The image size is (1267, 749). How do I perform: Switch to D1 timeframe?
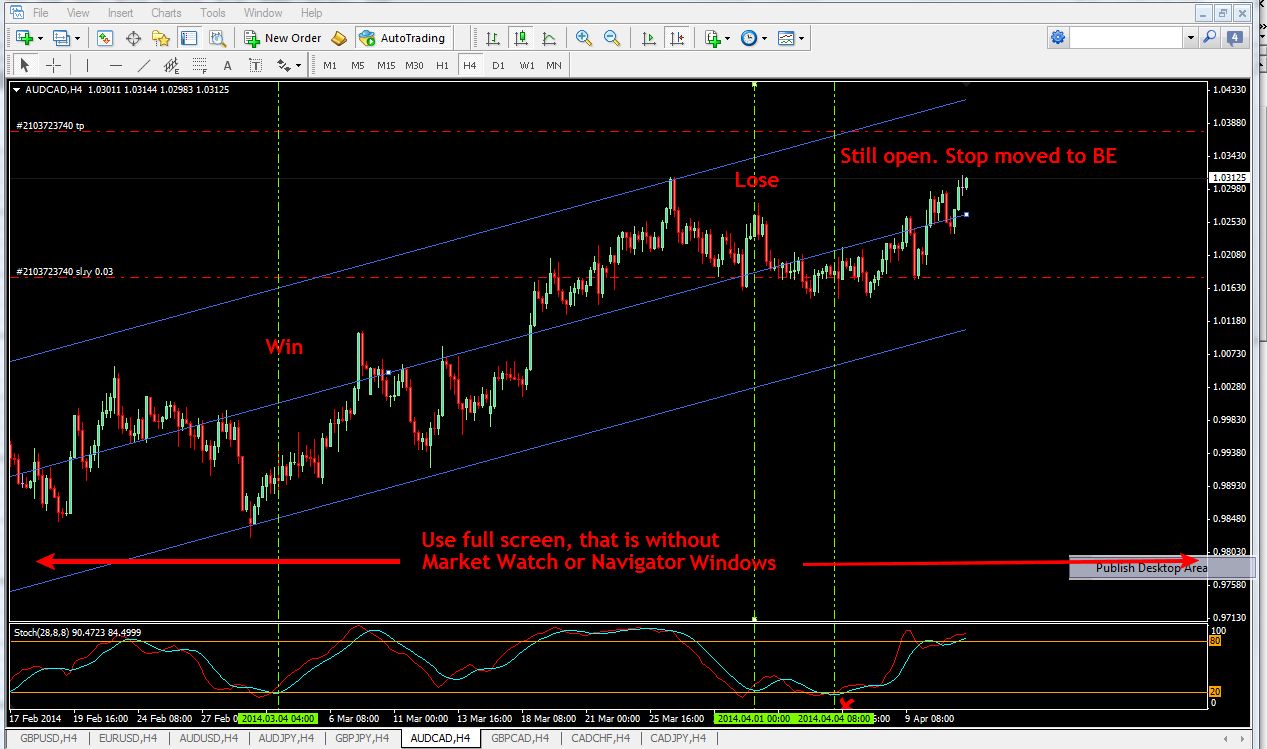498,66
